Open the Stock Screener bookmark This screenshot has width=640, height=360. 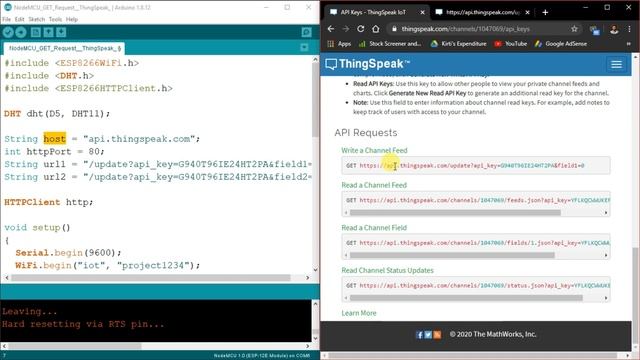390,44
